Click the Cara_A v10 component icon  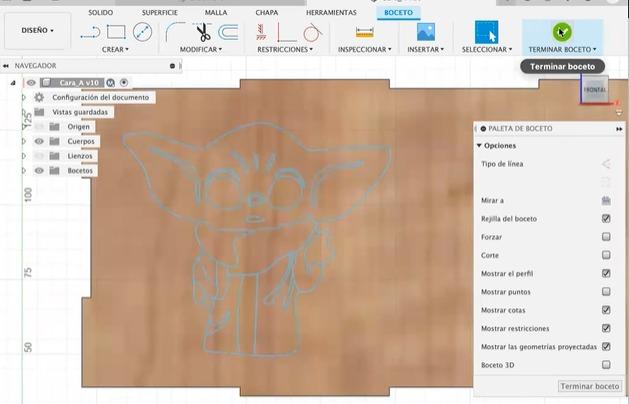[x=47, y=83]
